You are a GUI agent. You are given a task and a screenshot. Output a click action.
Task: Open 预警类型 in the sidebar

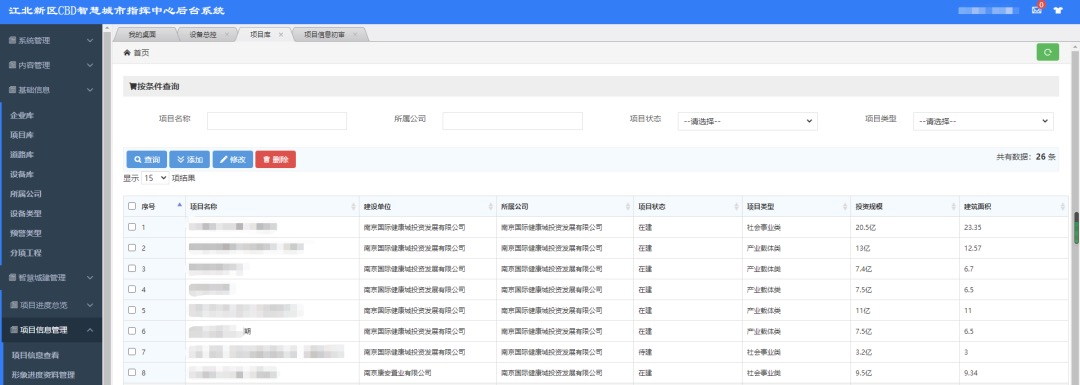pos(26,233)
